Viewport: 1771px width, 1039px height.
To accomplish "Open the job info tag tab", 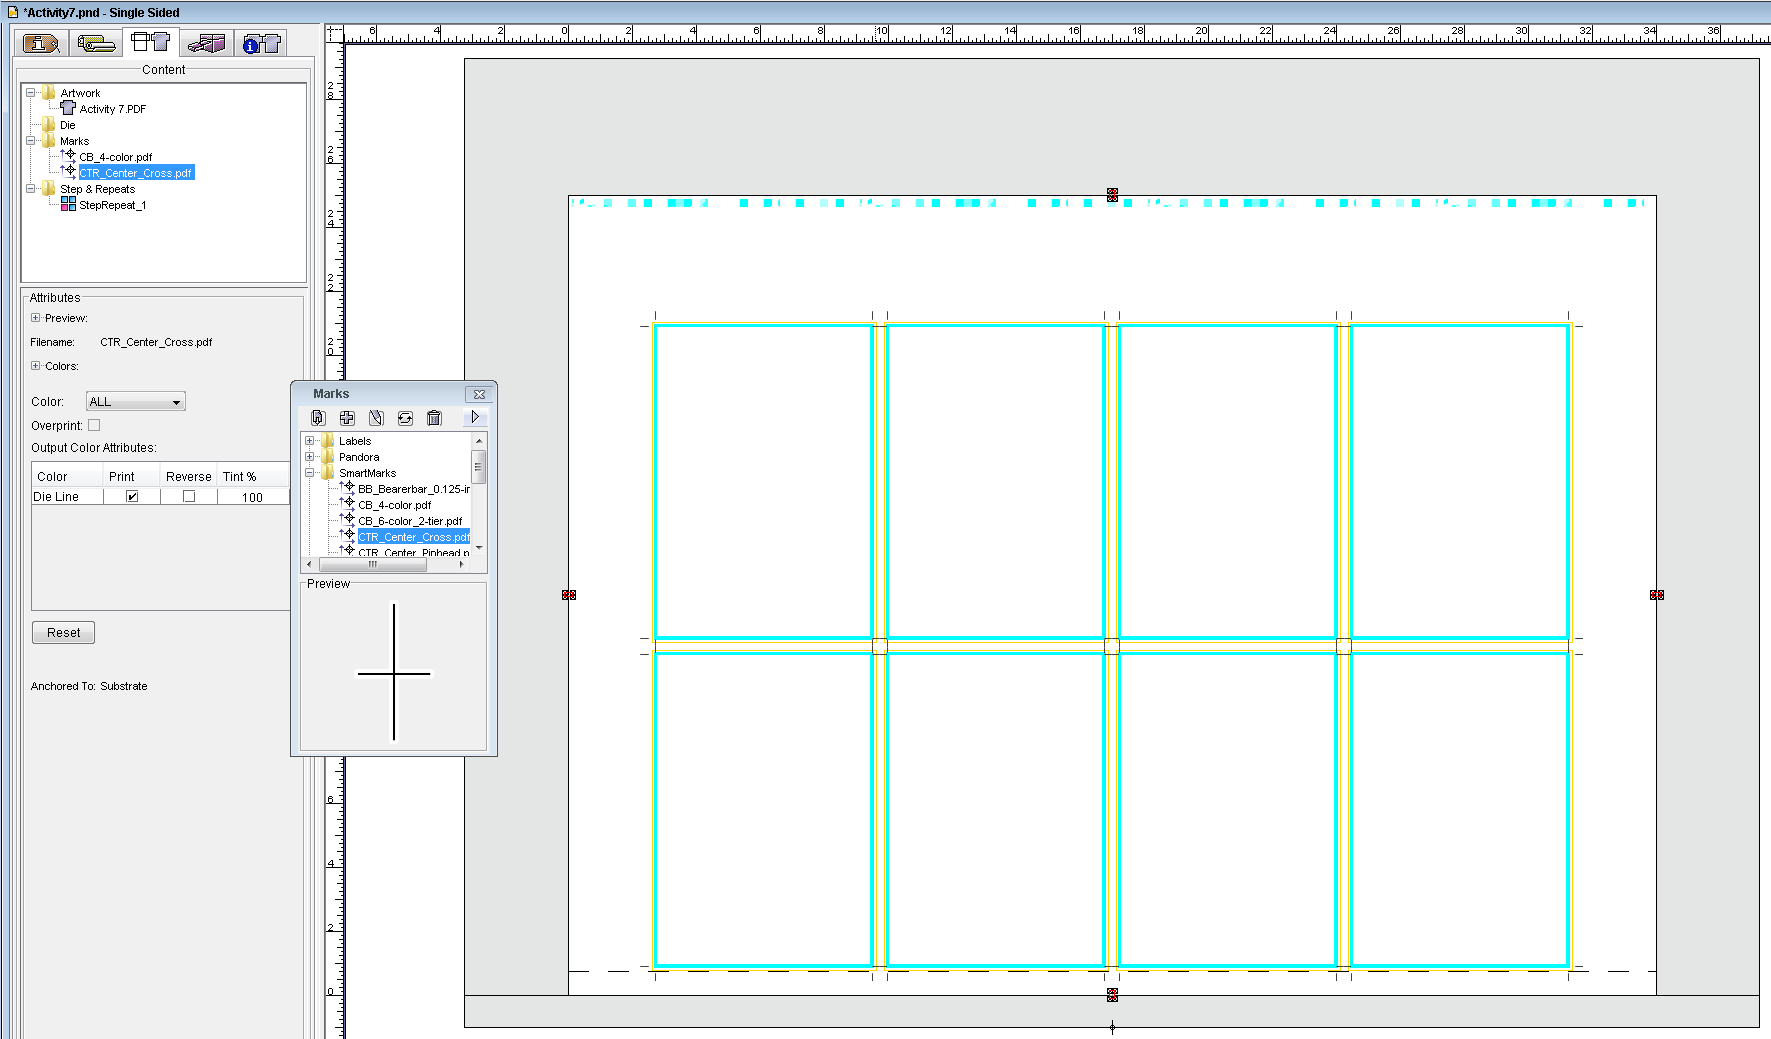I will [x=41, y=43].
